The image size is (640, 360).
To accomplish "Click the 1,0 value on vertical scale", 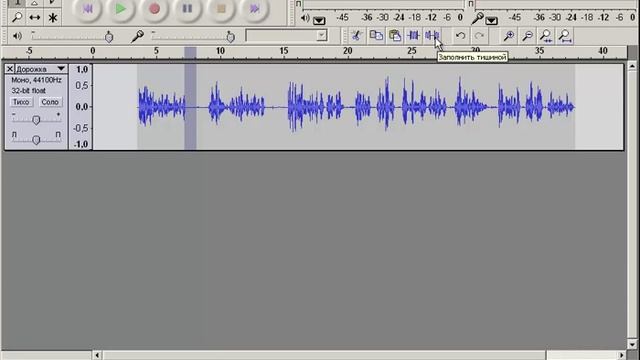I will pyautogui.click(x=82, y=69).
